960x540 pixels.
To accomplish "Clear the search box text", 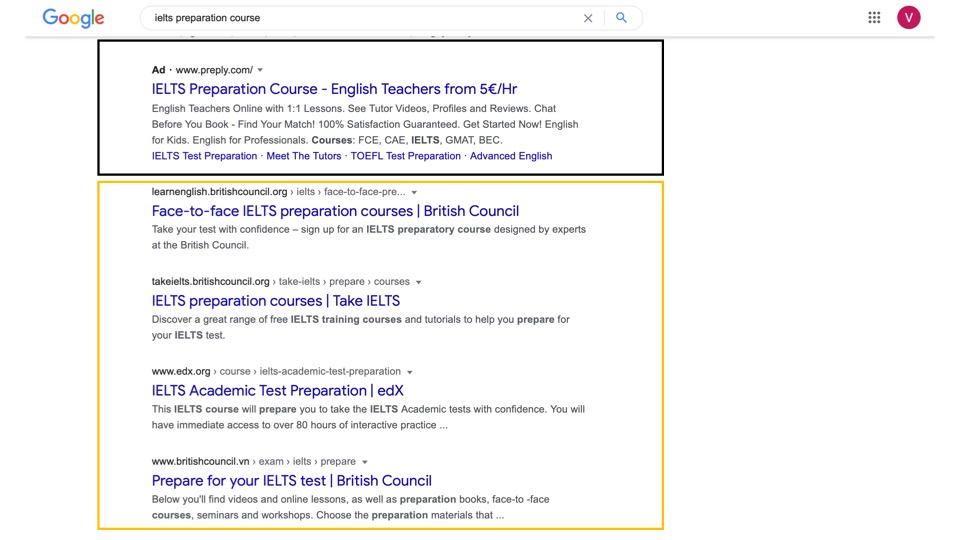I will tap(588, 18).
